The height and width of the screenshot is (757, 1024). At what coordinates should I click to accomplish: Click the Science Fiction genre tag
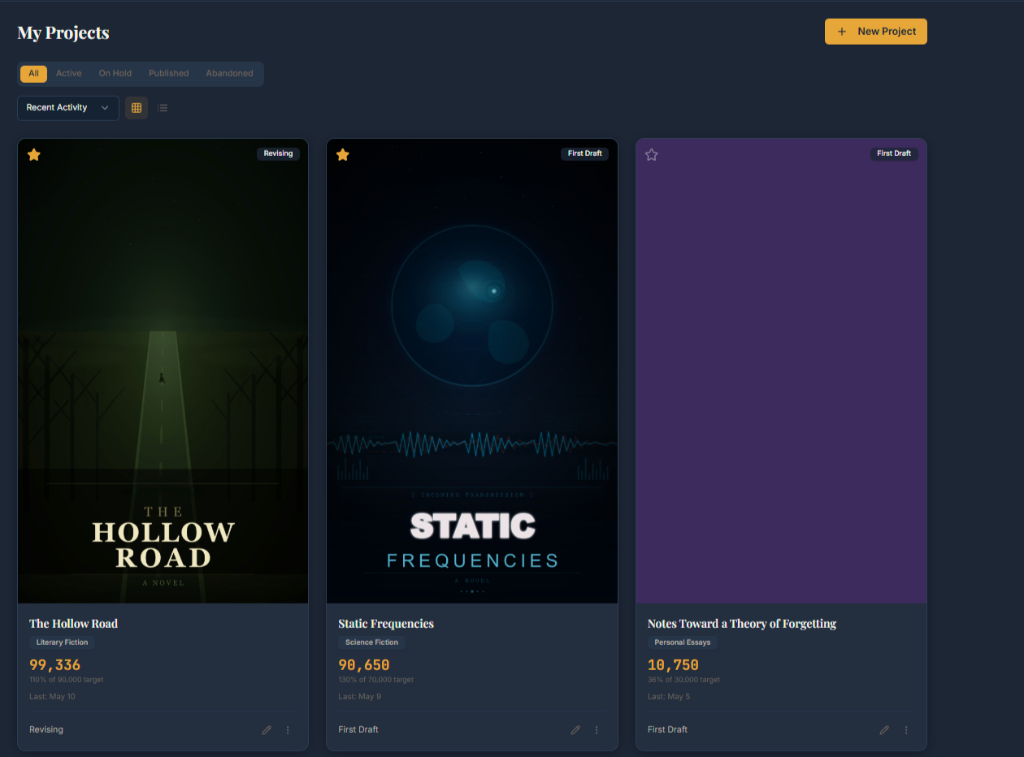tap(372, 643)
